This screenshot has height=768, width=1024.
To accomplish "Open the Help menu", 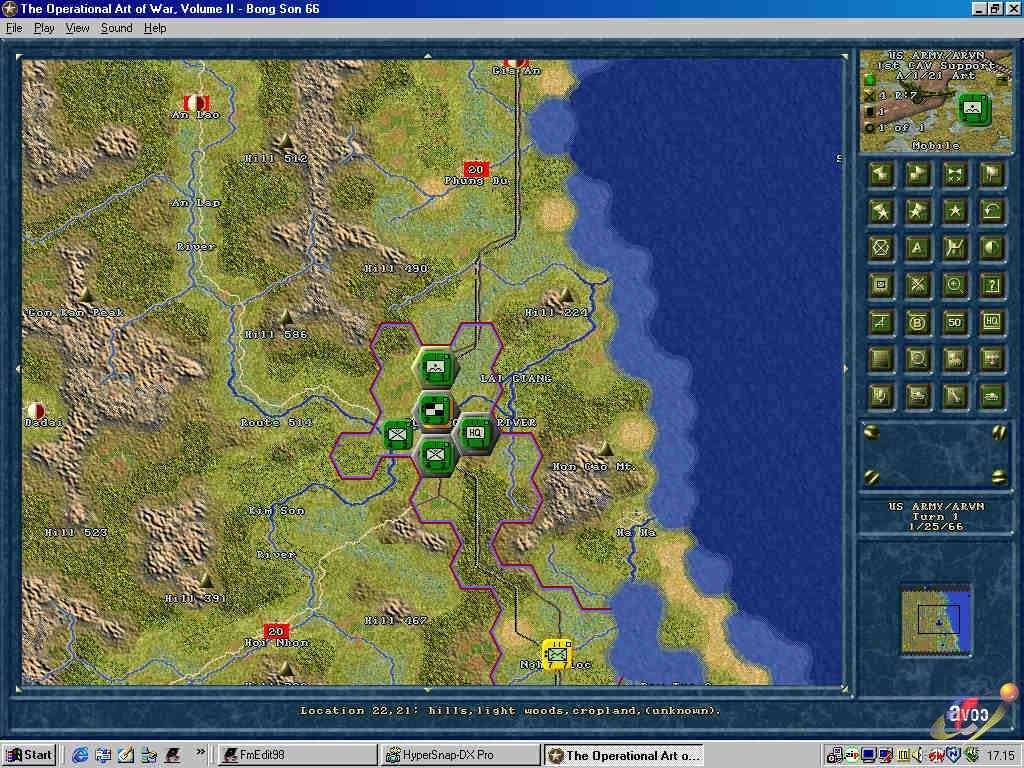I will point(155,28).
